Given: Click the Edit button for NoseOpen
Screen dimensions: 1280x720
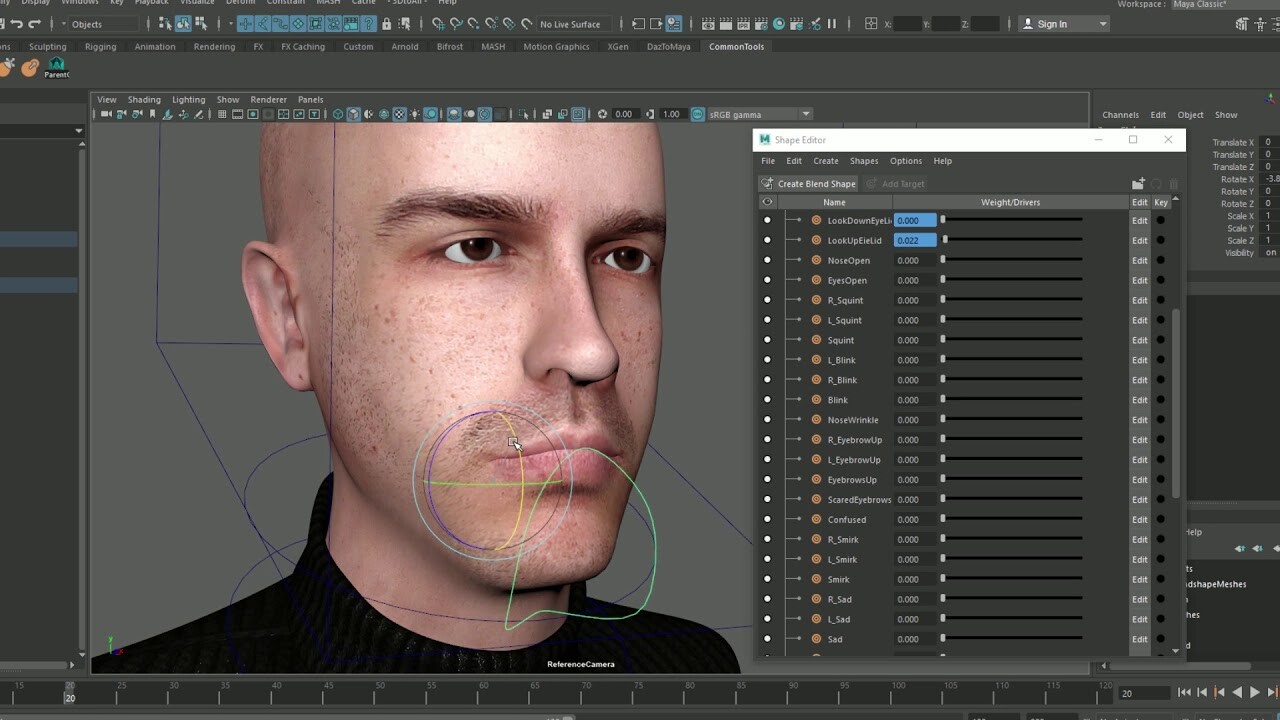Looking at the screenshot, I should 1139,261.
